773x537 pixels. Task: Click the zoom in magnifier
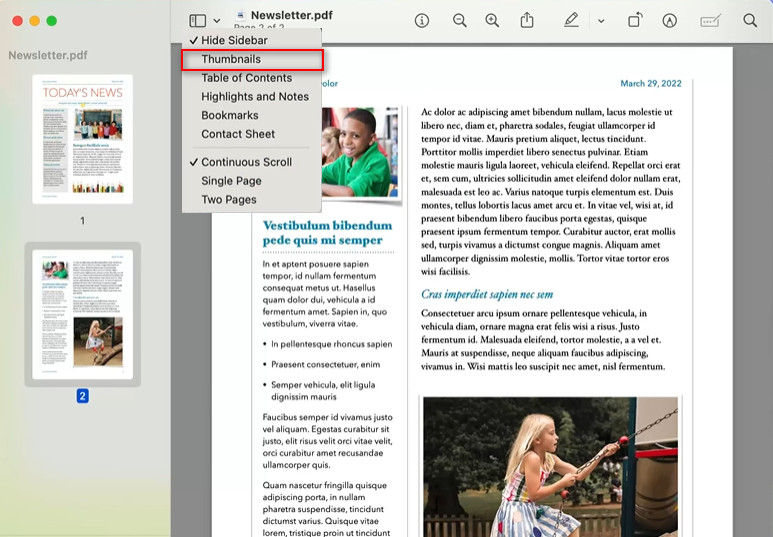coord(492,21)
